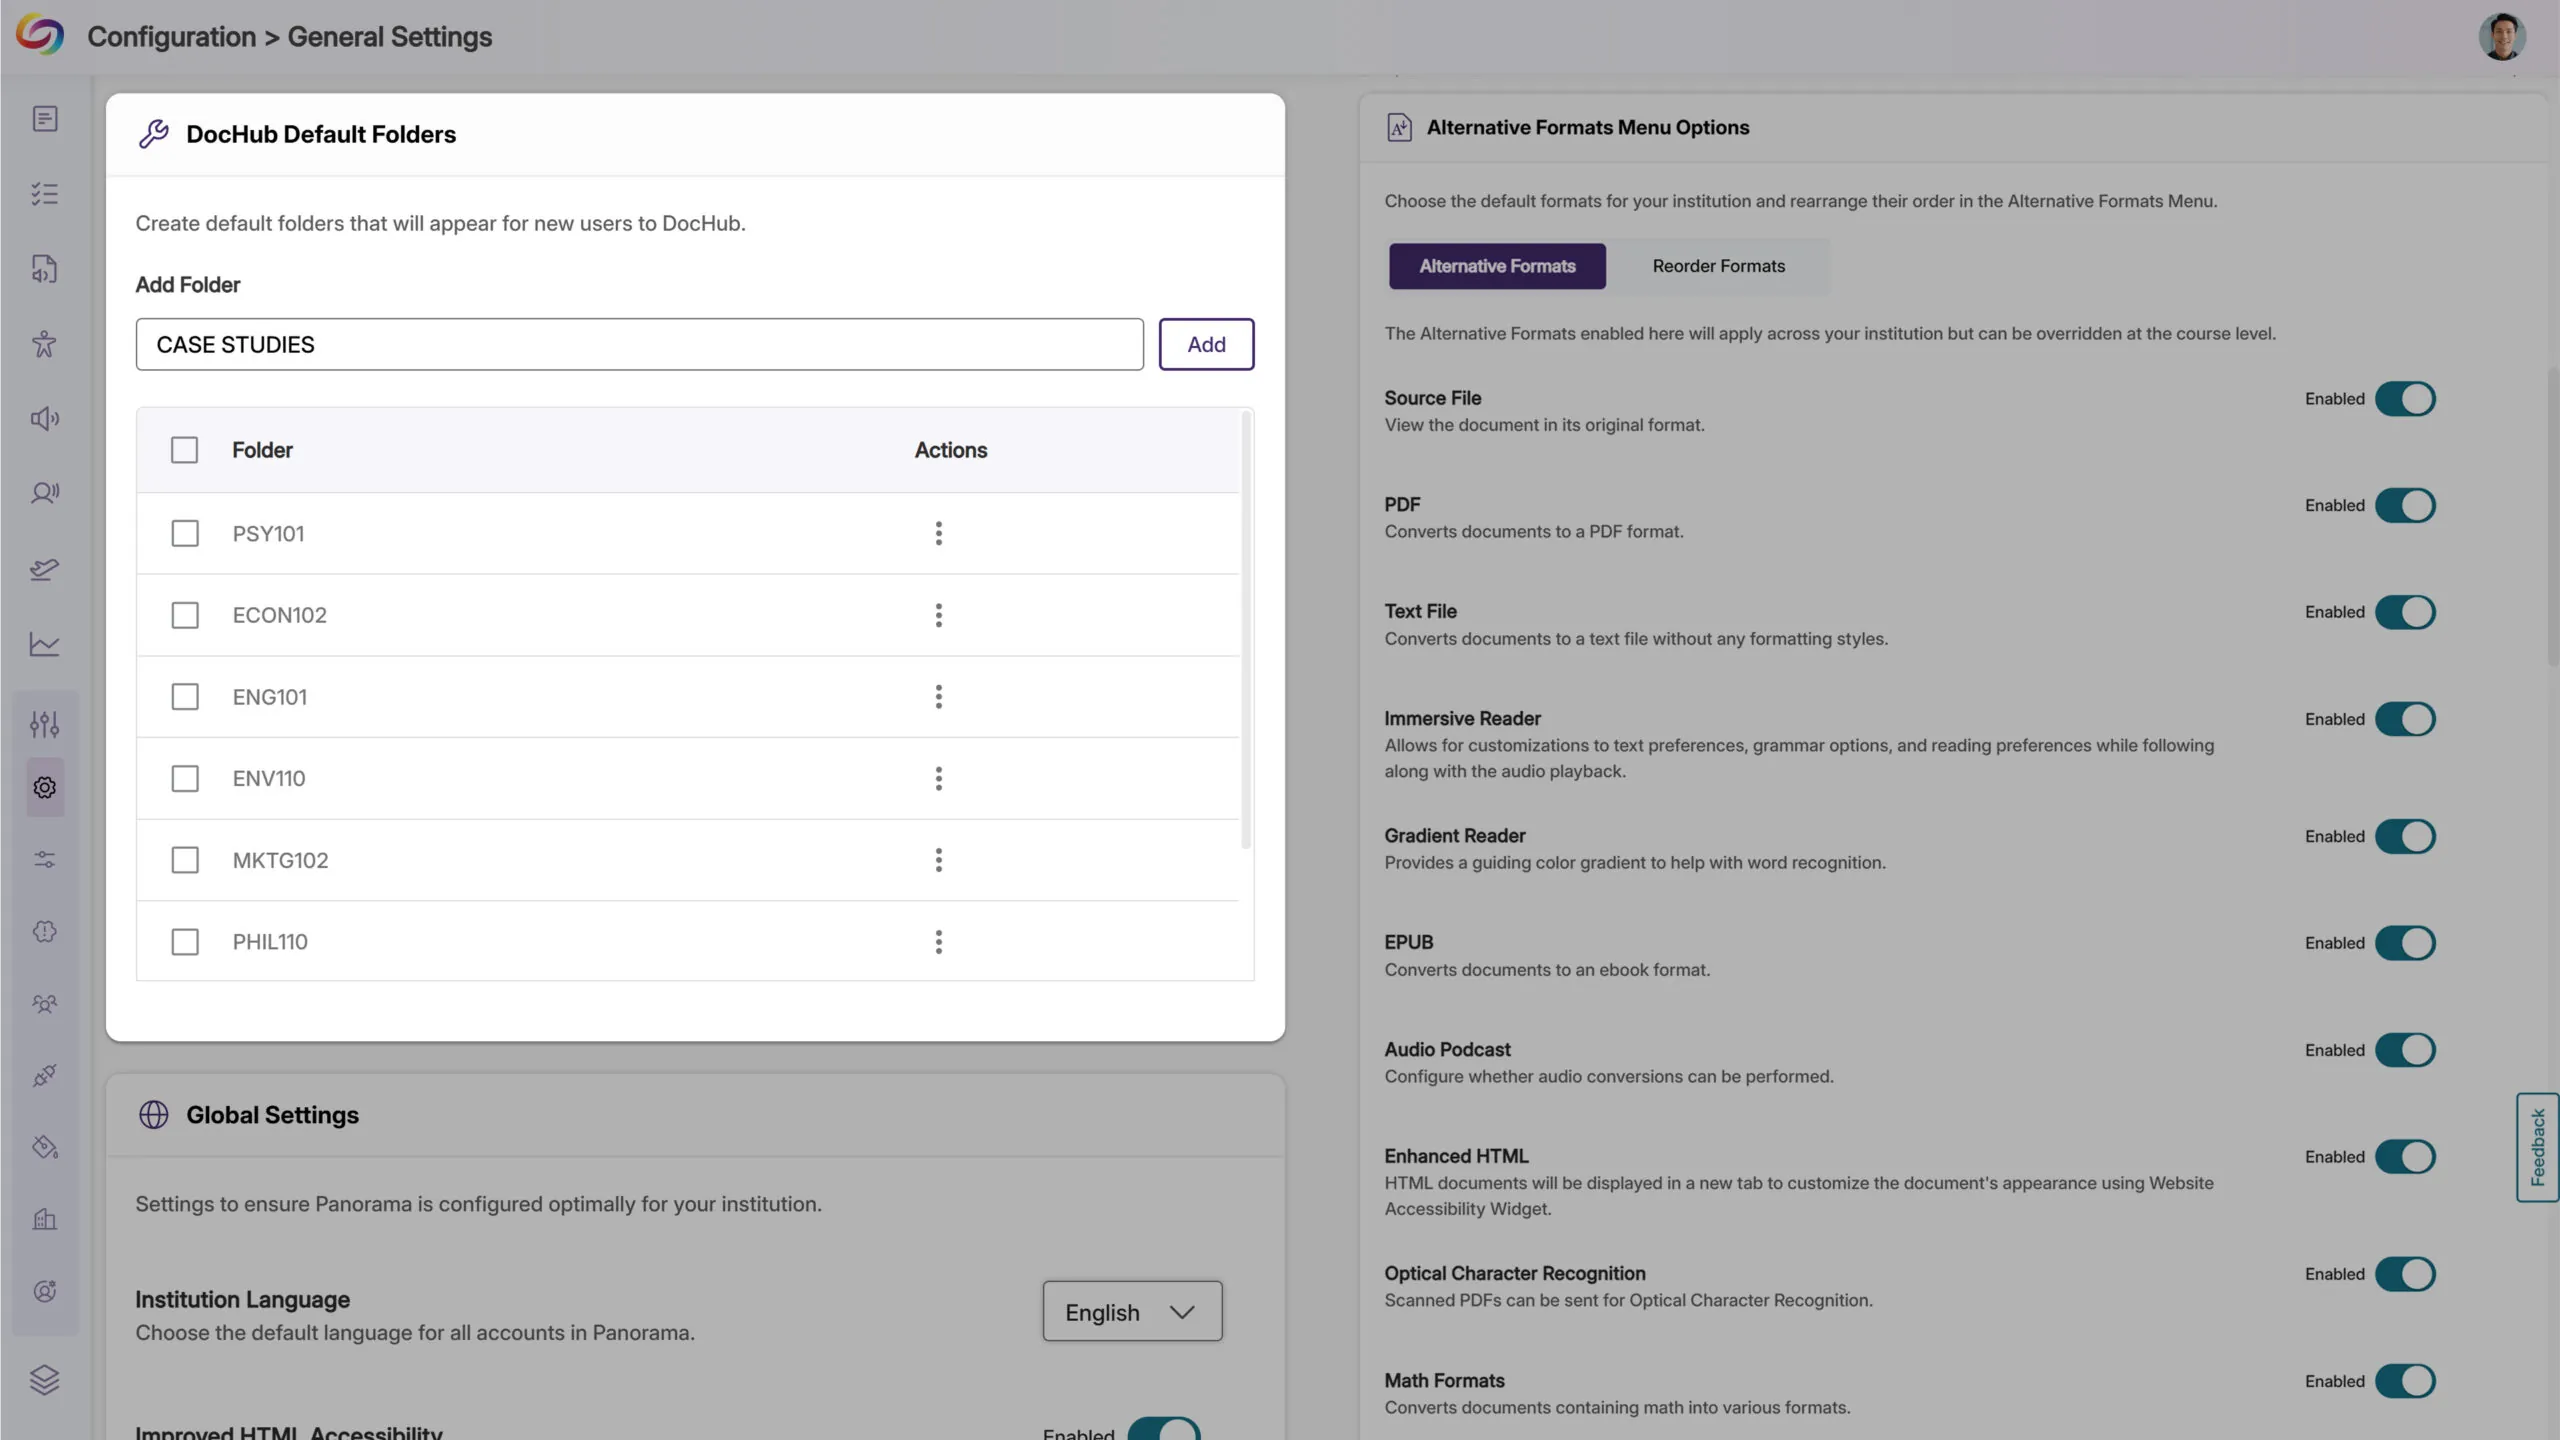Click the vertical sliders configuration sidebar icon
This screenshot has height=1440, width=2560.
pyautogui.click(x=44, y=723)
